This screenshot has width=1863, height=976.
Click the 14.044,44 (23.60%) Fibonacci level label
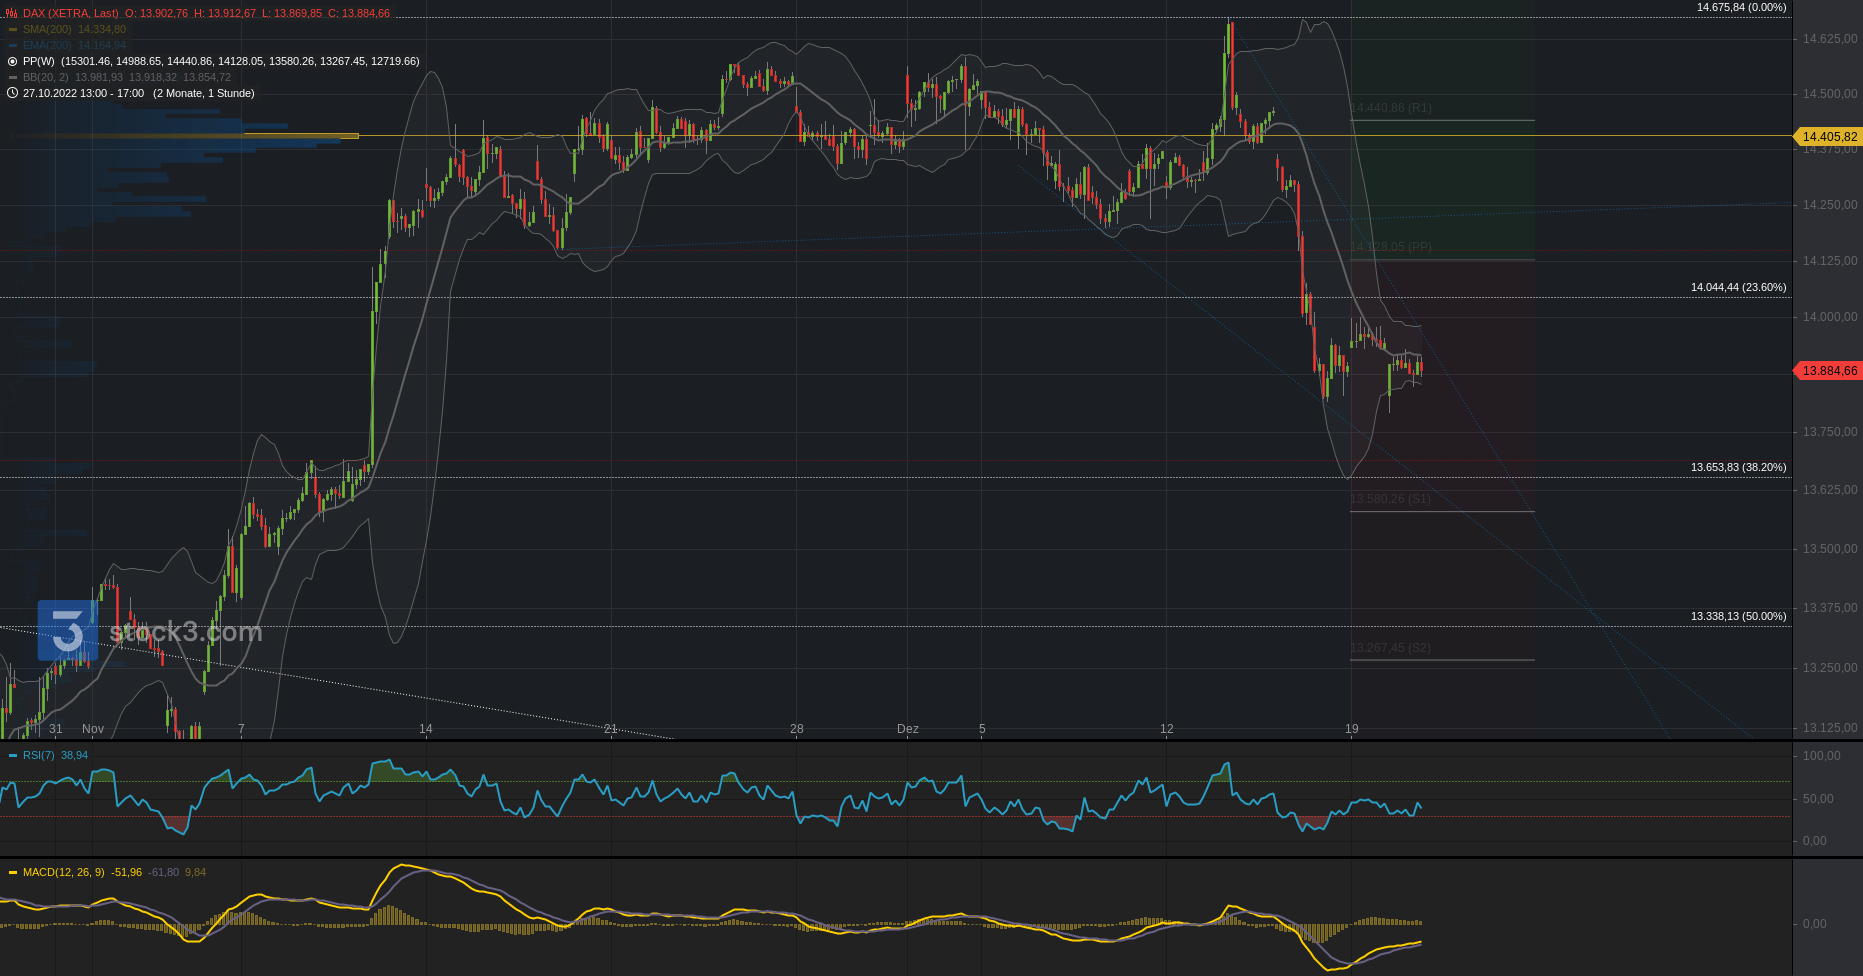pyautogui.click(x=1738, y=287)
